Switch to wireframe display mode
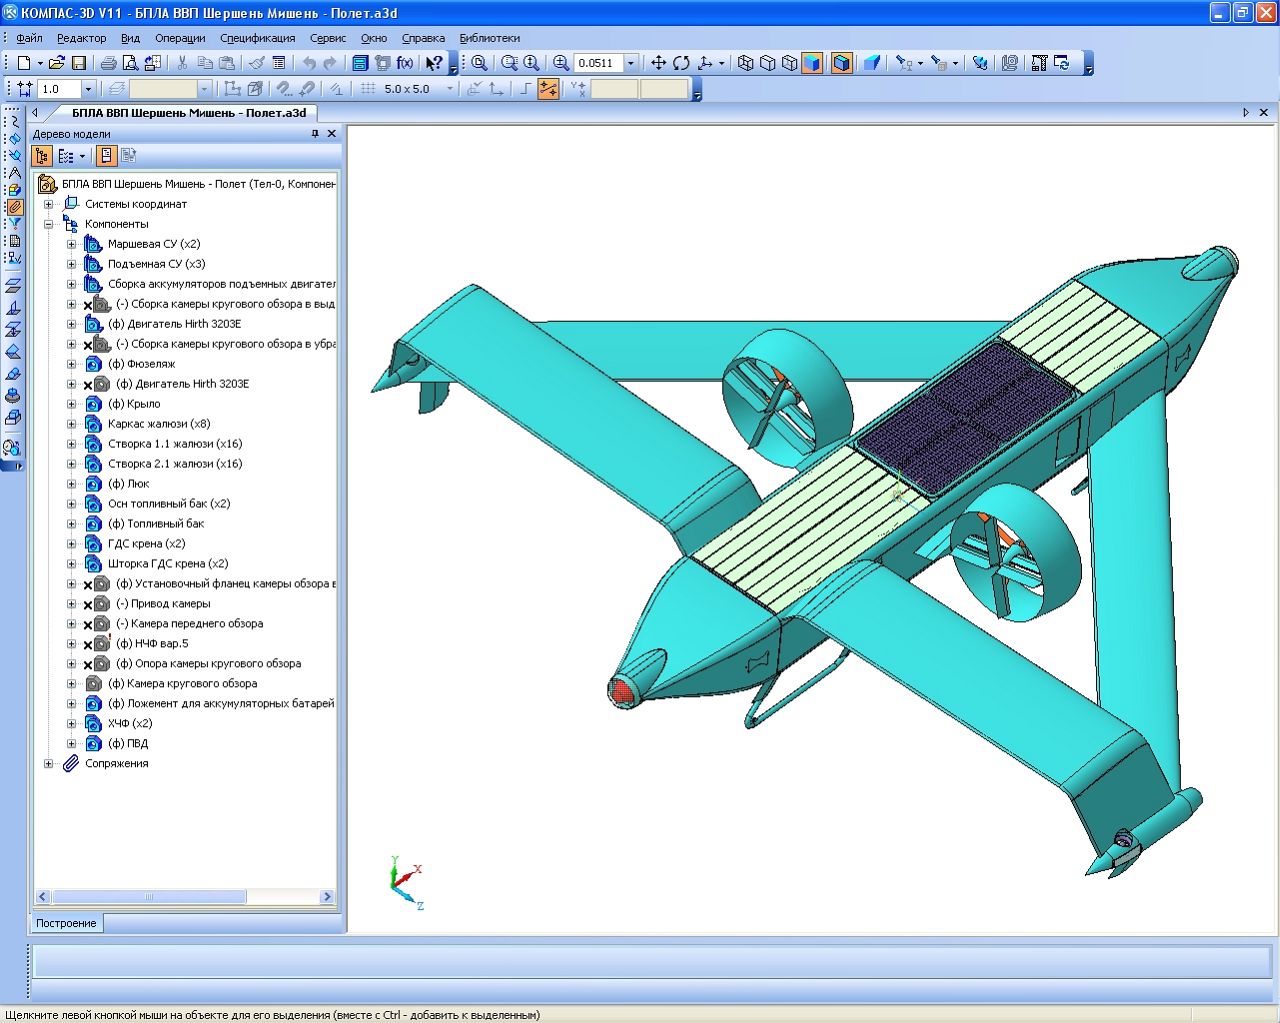The image size is (1280, 1023). click(746, 63)
